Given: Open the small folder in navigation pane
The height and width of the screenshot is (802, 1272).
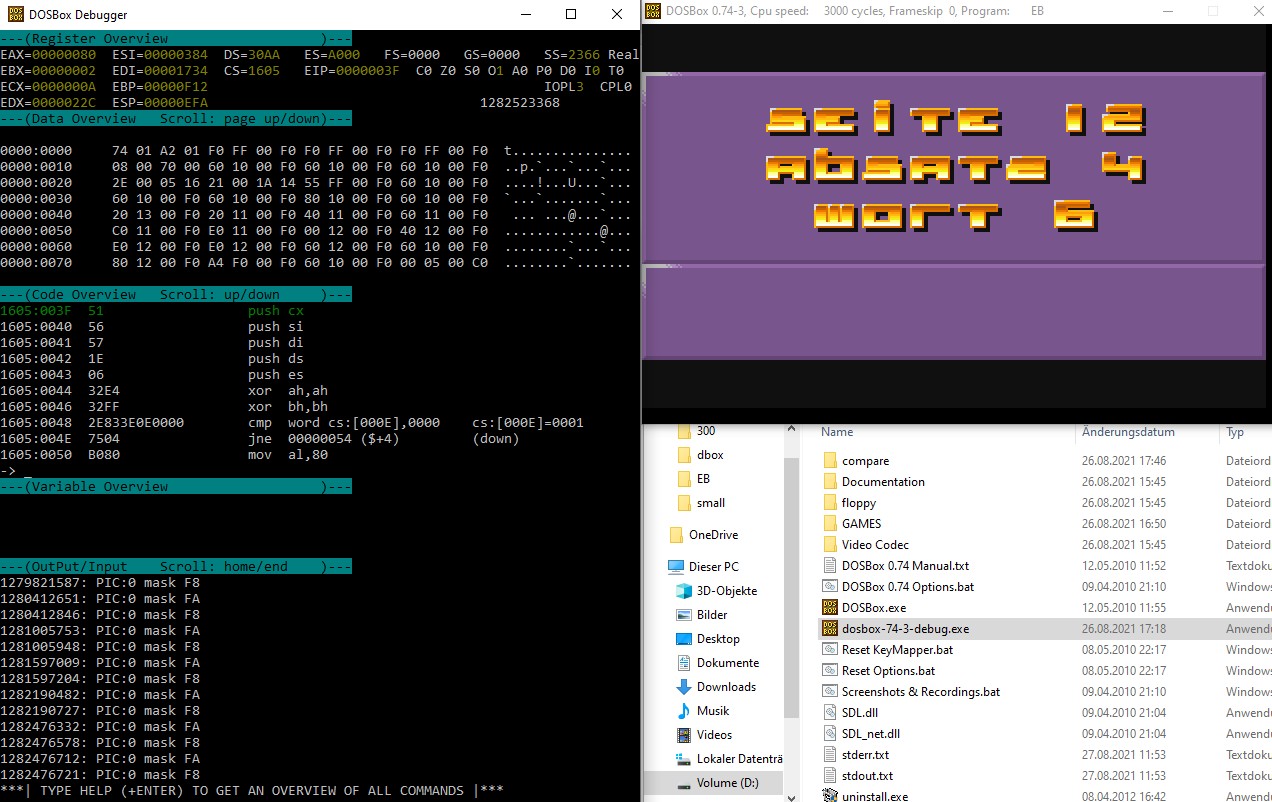Looking at the screenshot, I should [711, 503].
